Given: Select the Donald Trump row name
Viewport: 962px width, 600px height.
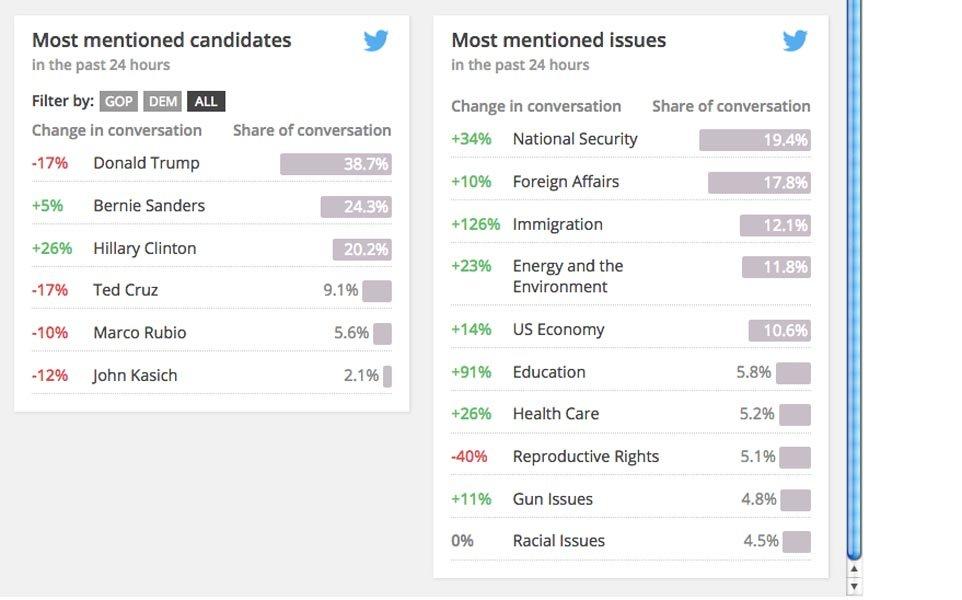Looking at the screenshot, I should click(146, 163).
